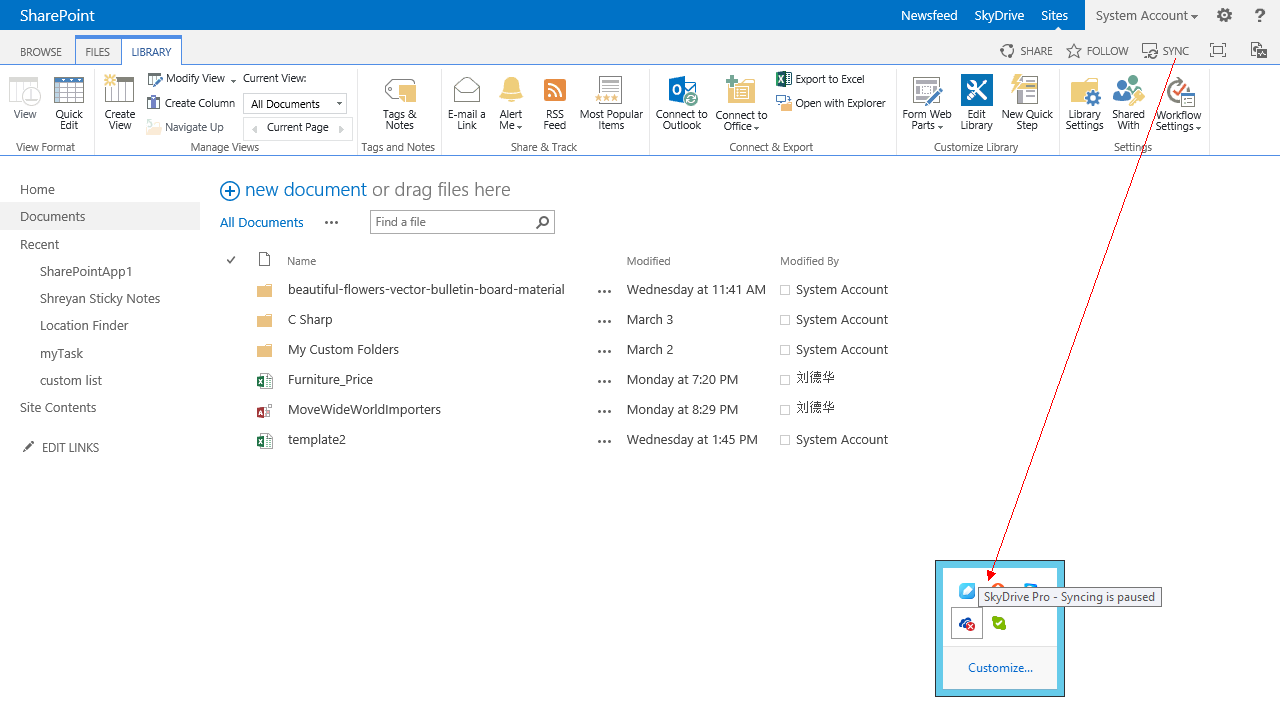Toggle focus on content icon

click(1217, 50)
